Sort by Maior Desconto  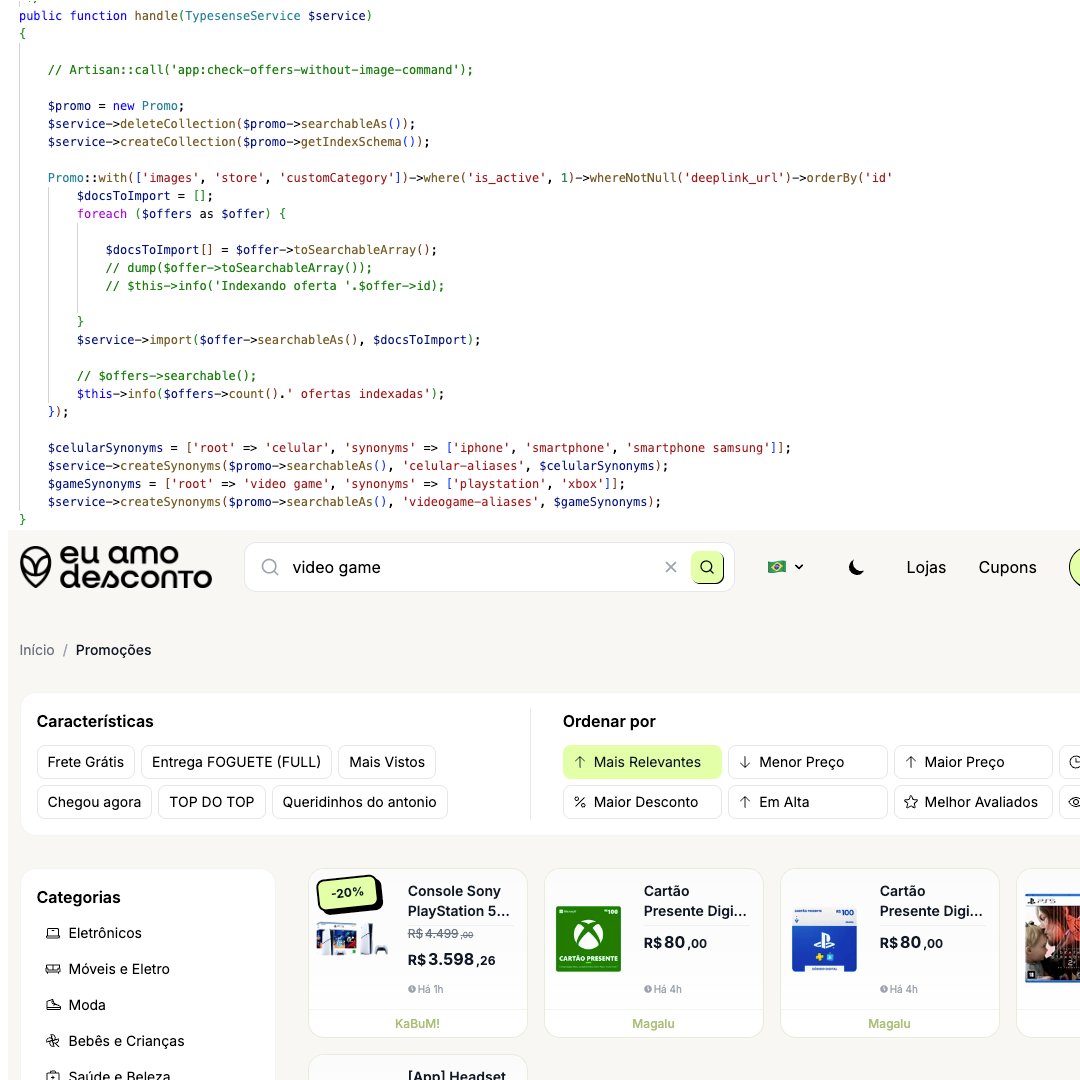[642, 802]
